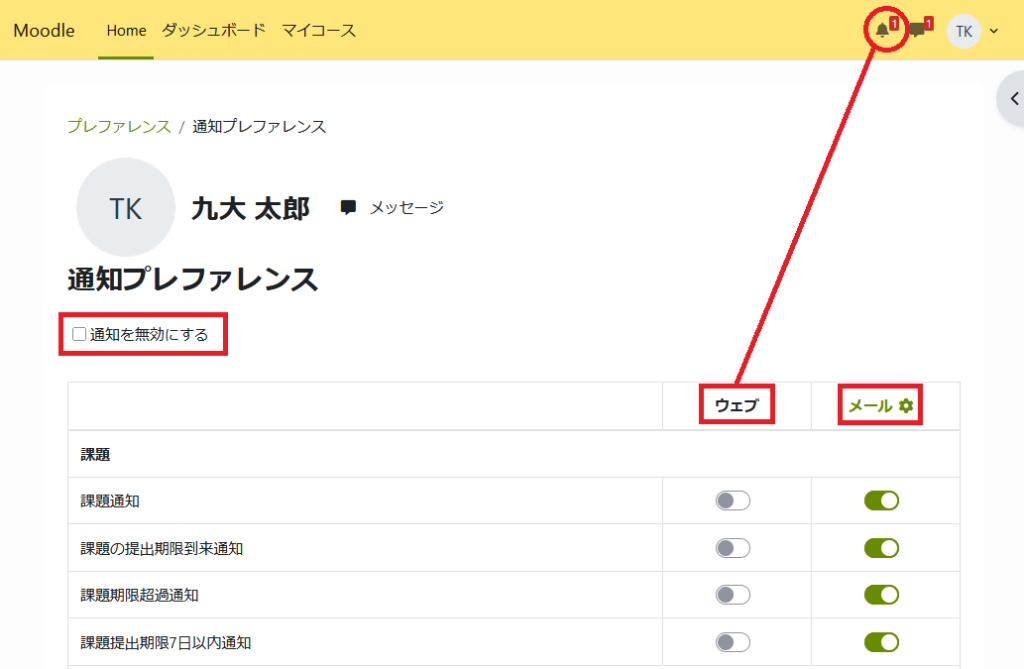Open the notifications bell icon

(x=882, y=31)
